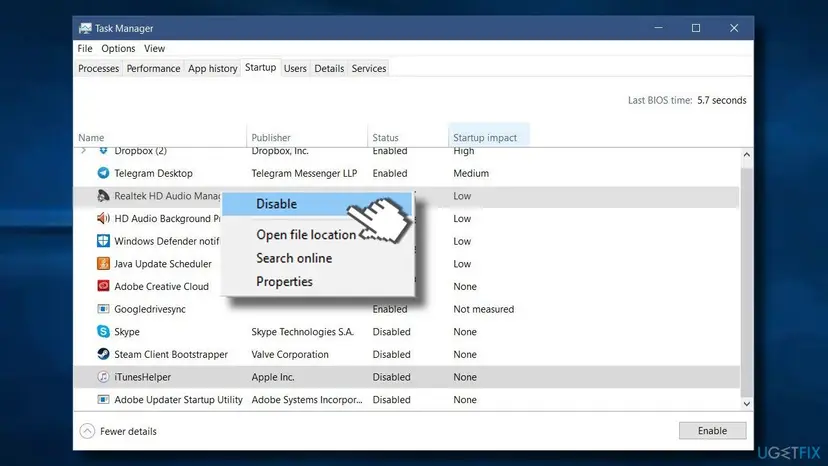The image size is (828, 466).
Task: Click the Windows Defender notification row name
Action: 167,241
